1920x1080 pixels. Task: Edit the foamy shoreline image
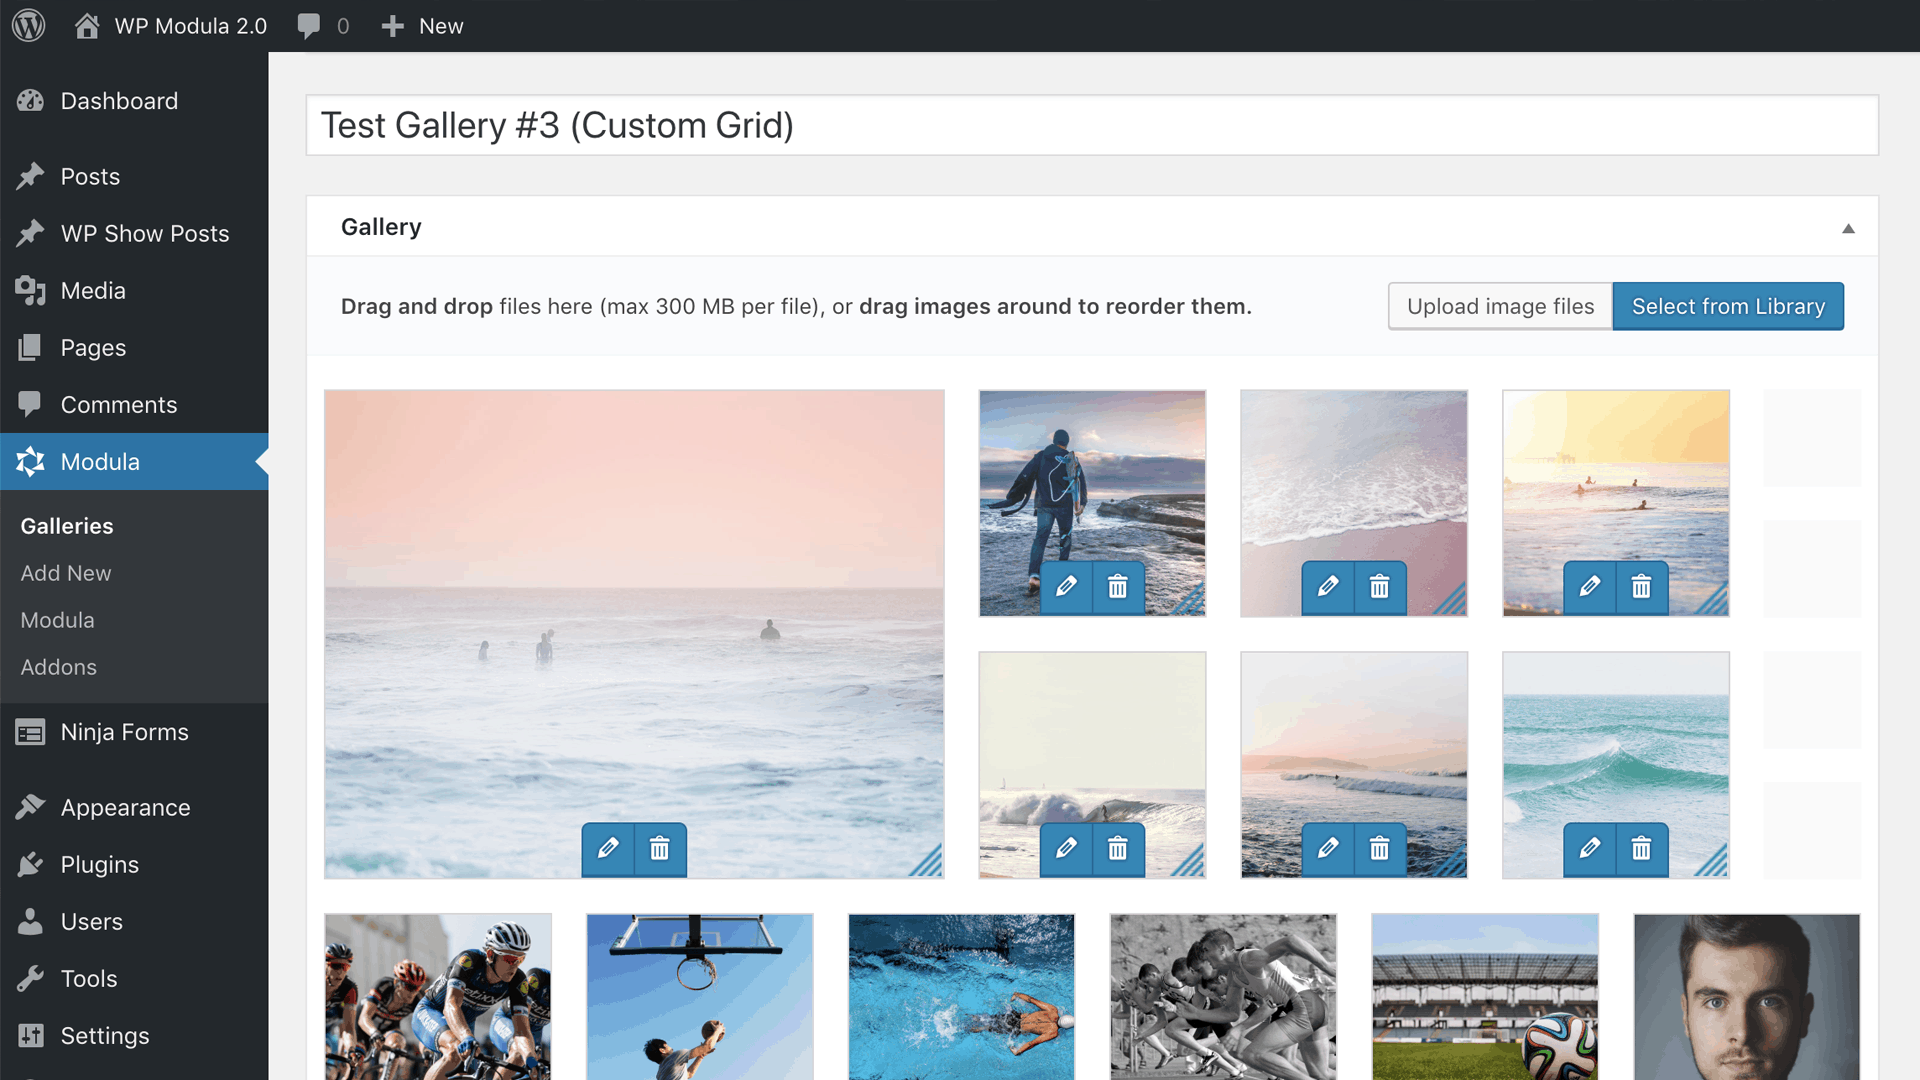coord(1328,587)
